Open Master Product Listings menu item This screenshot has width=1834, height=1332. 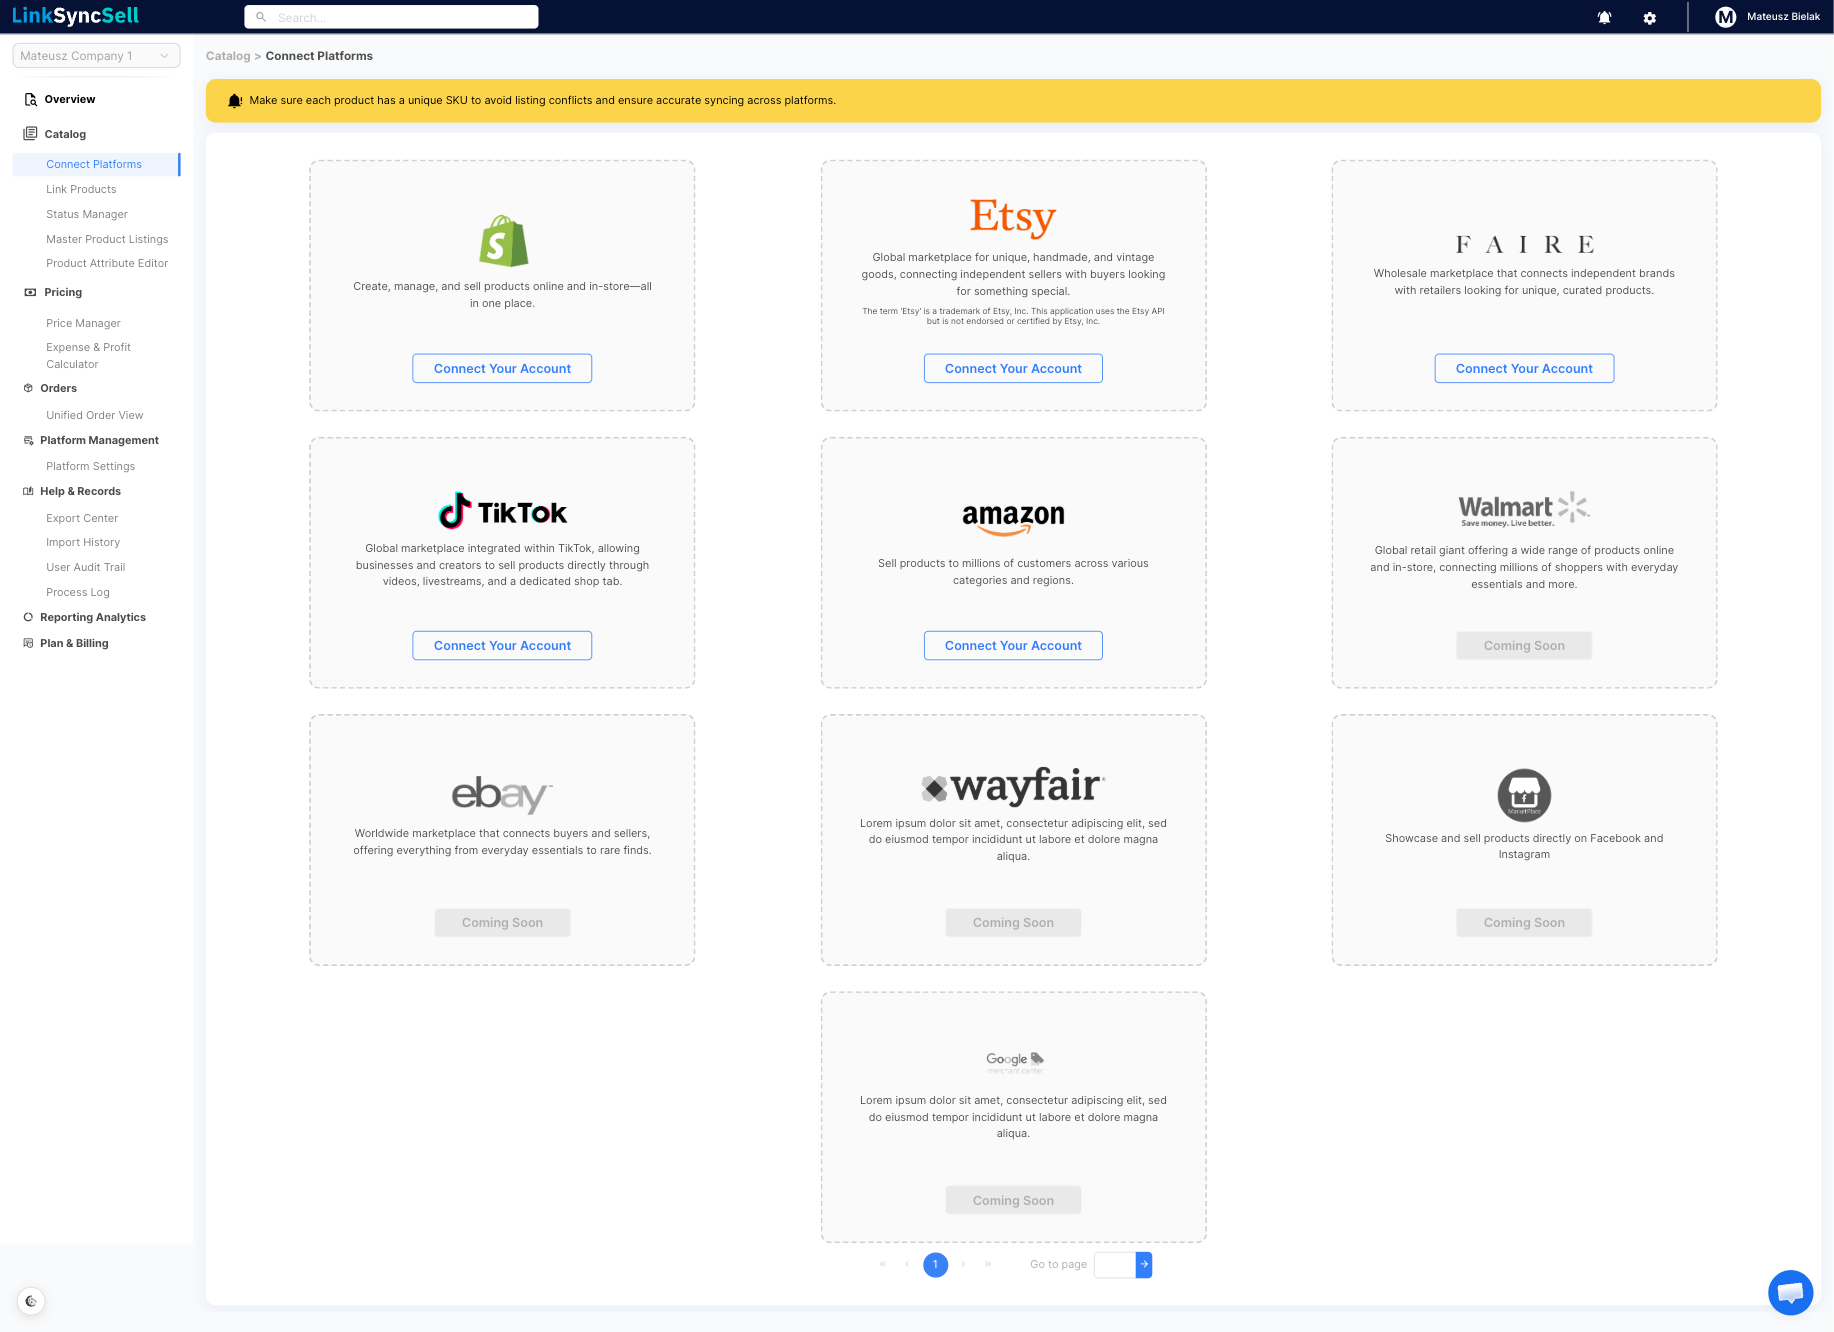107,239
